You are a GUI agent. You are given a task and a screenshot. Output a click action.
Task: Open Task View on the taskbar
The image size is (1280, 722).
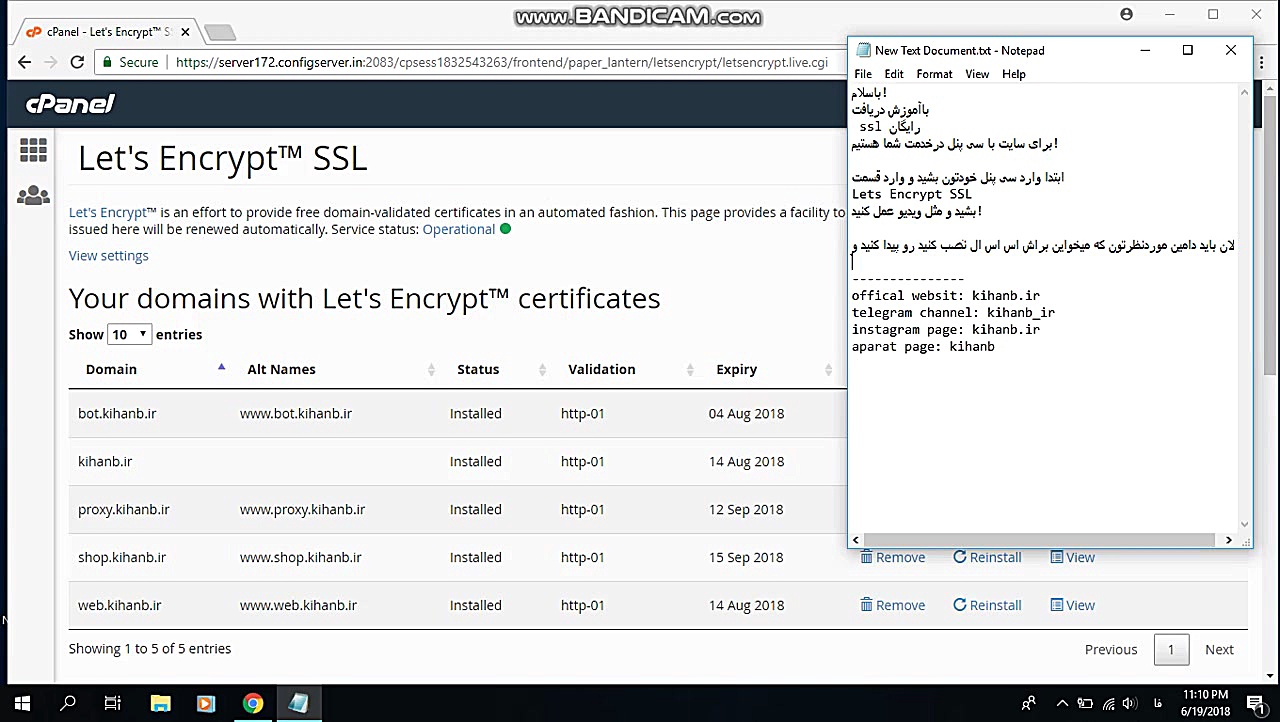pyautogui.click(x=113, y=703)
